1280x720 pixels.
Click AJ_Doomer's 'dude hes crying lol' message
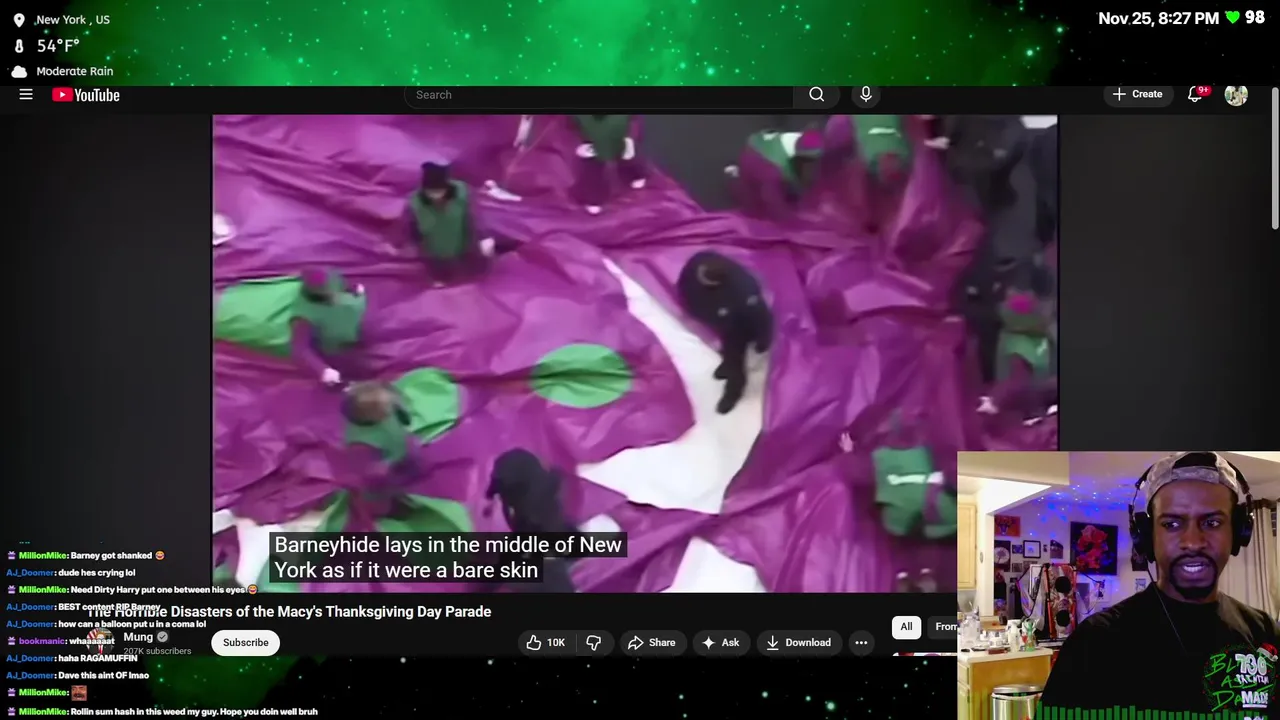(71, 572)
